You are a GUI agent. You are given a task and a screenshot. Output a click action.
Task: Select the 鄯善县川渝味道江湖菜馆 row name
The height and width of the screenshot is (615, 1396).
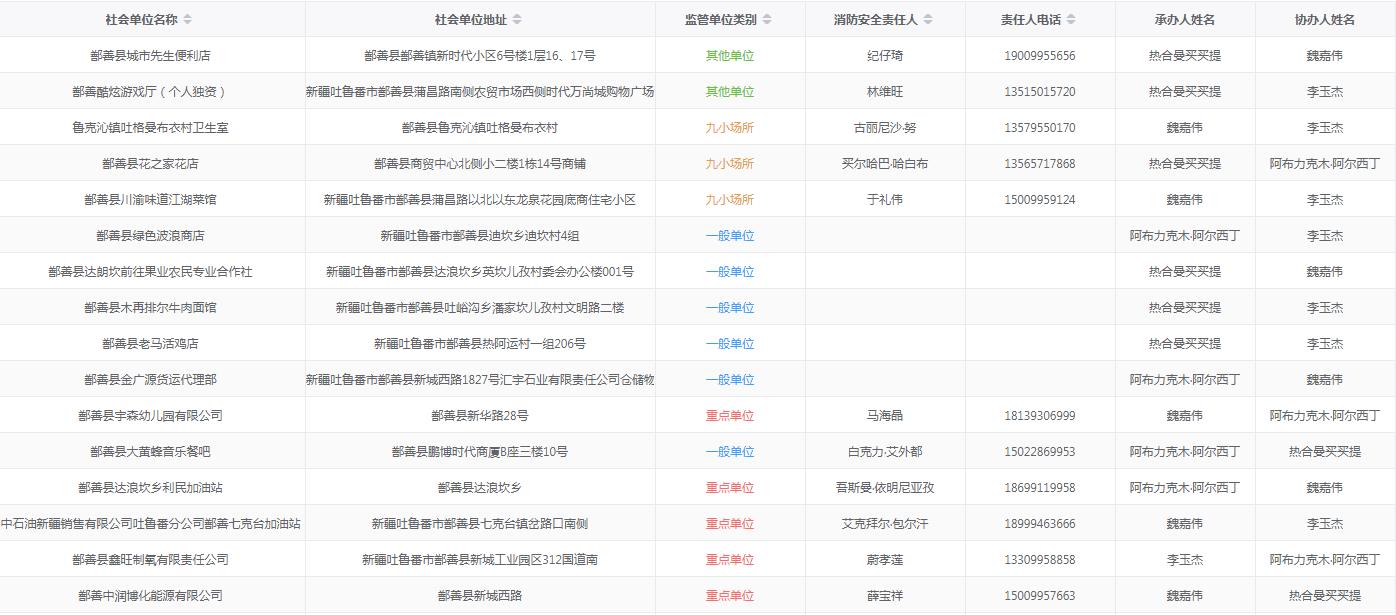[150, 200]
